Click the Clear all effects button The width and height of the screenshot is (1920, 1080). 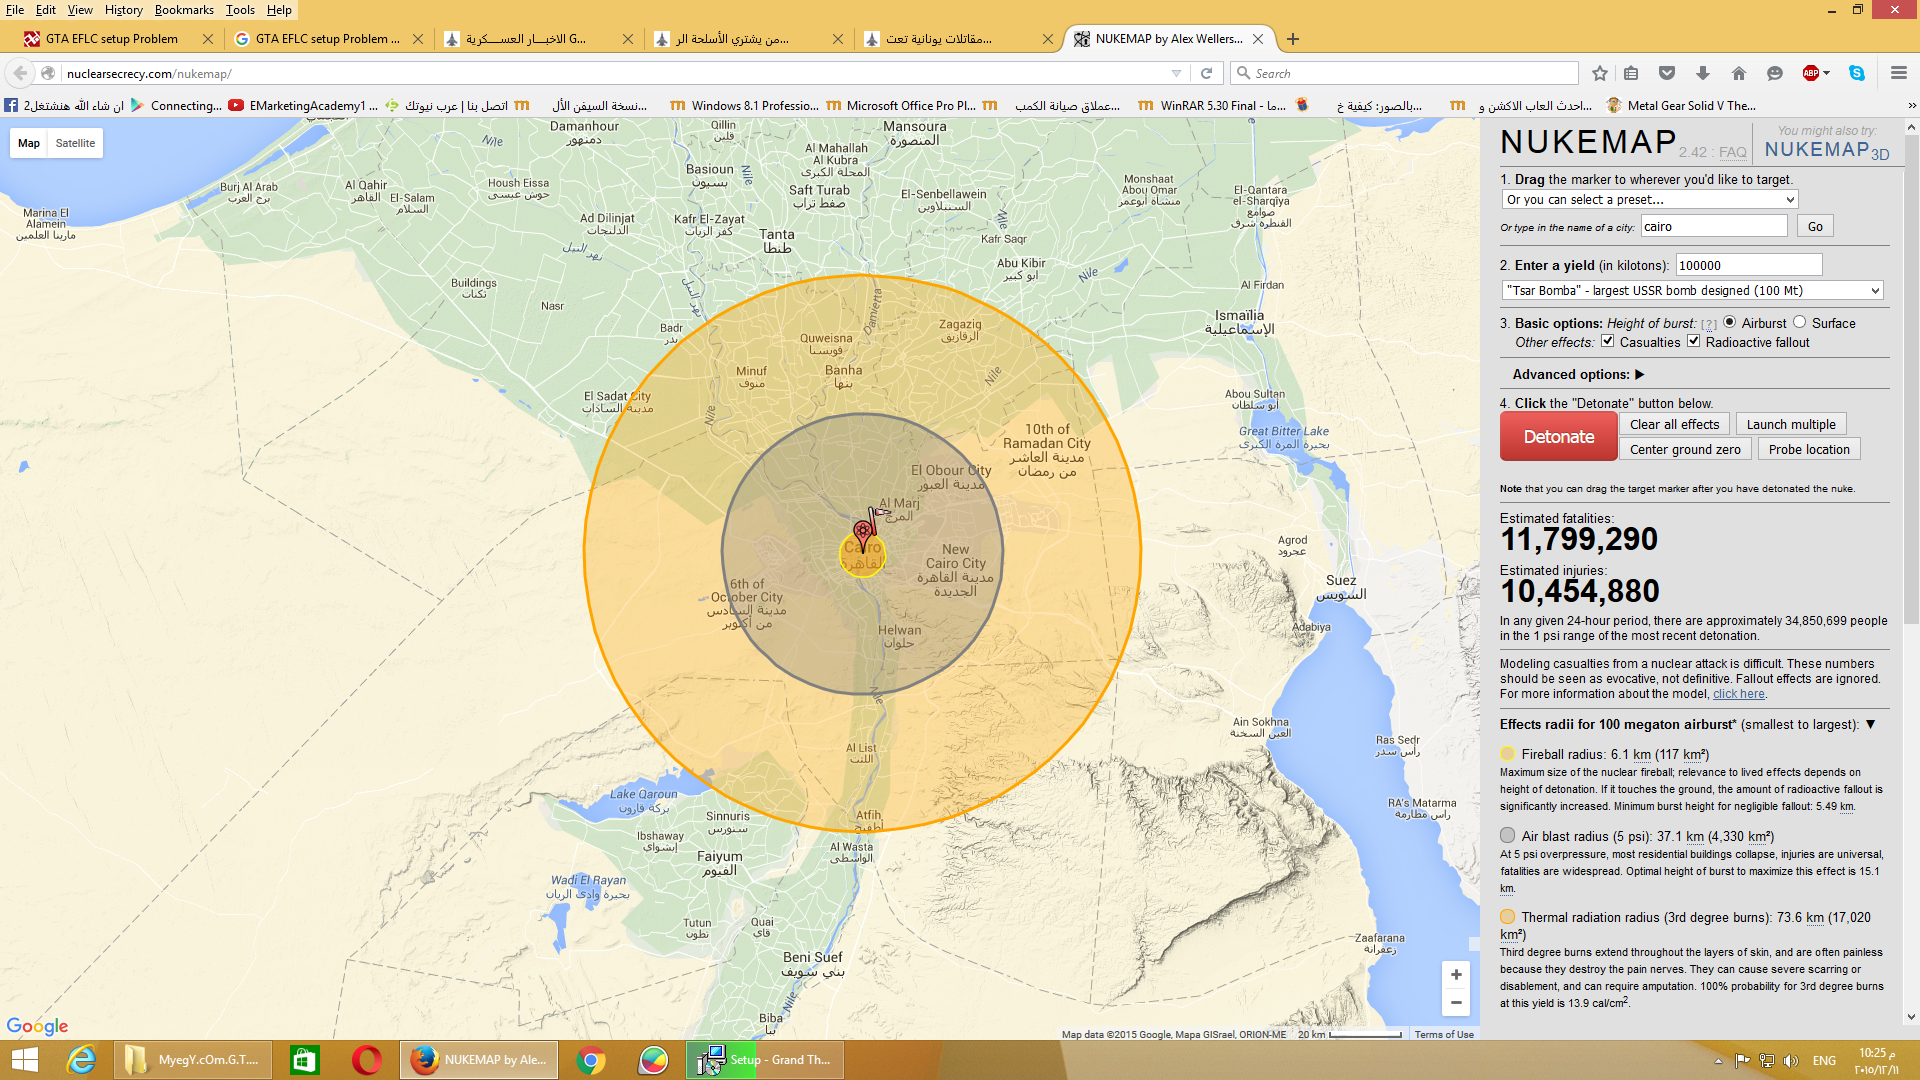[1674, 424]
